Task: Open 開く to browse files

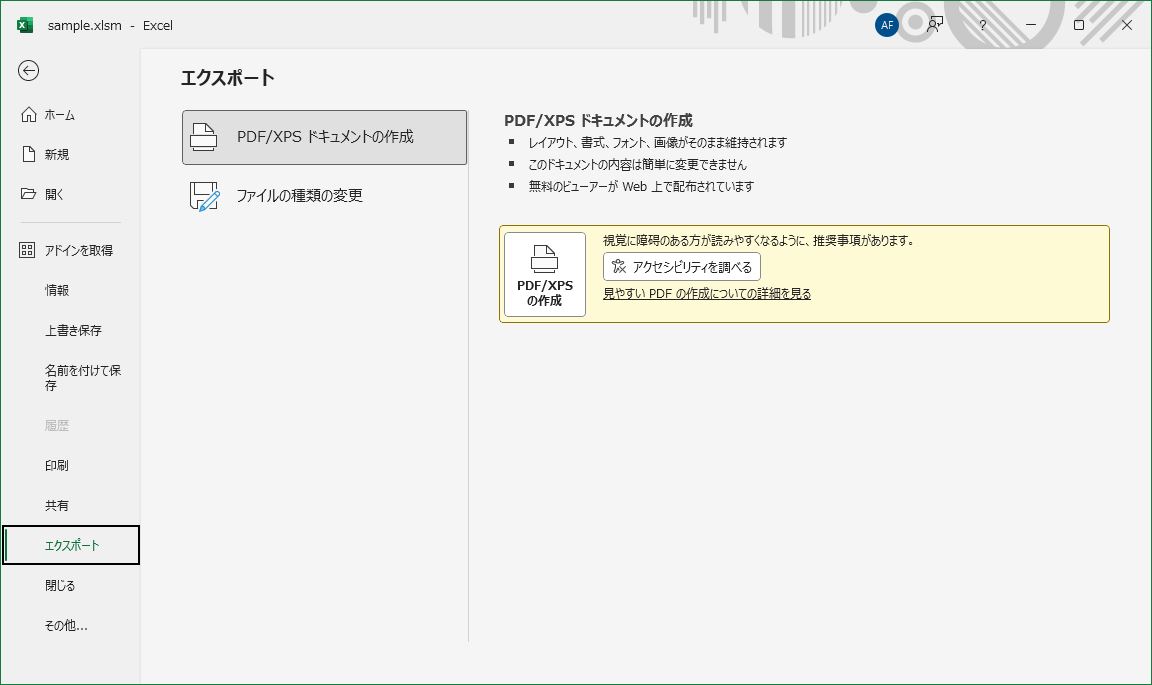Action: (x=60, y=194)
